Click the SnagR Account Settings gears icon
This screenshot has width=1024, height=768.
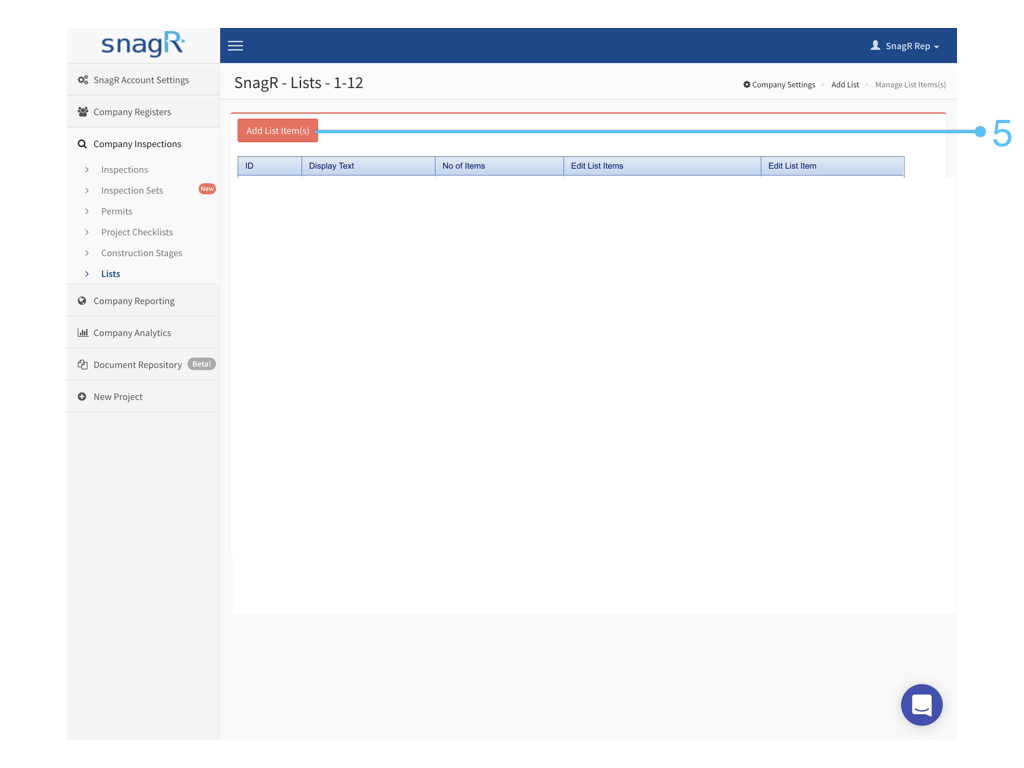[x=83, y=80]
